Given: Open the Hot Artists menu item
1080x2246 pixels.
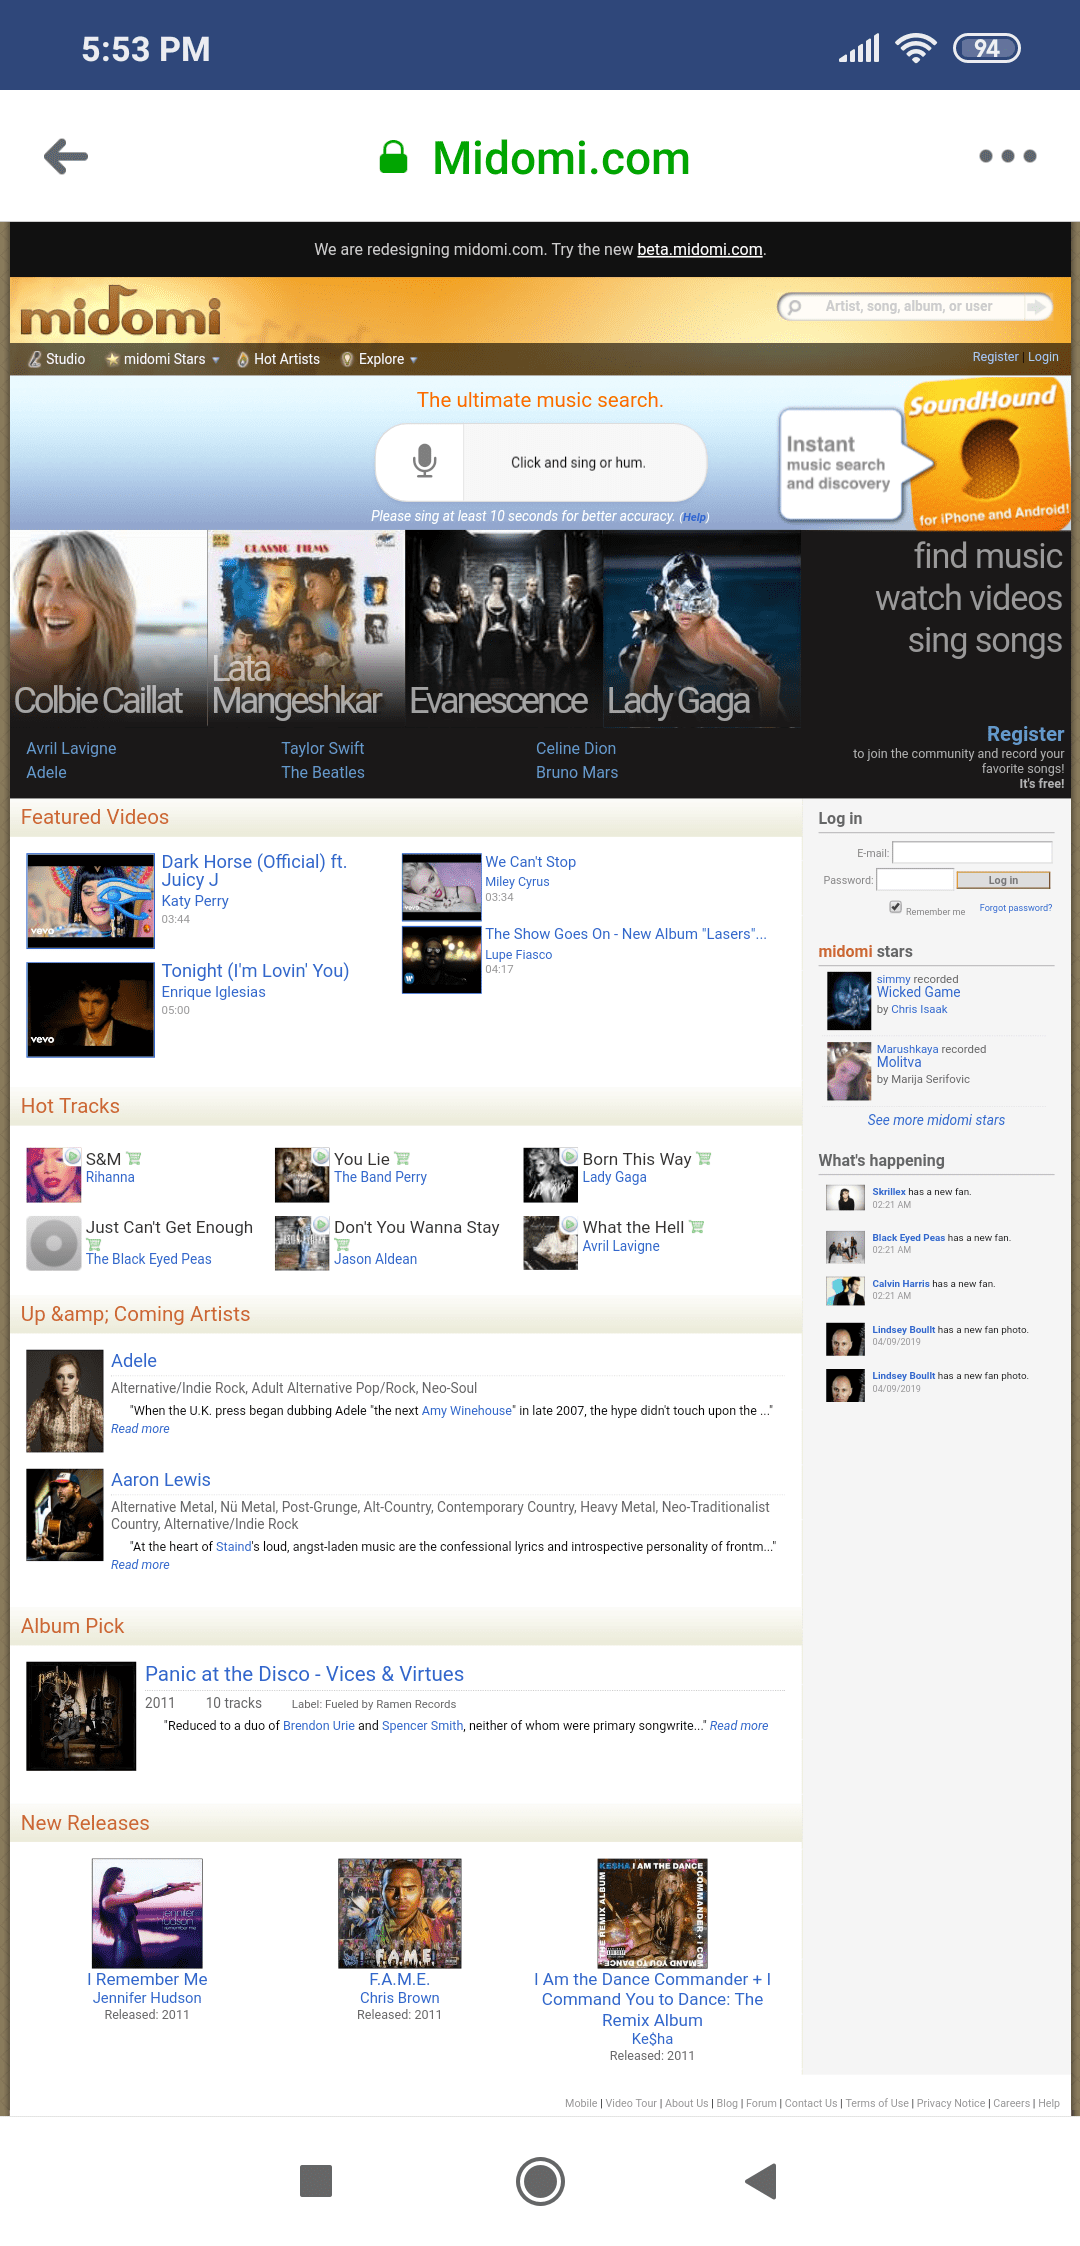Looking at the screenshot, I should click(278, 359).
